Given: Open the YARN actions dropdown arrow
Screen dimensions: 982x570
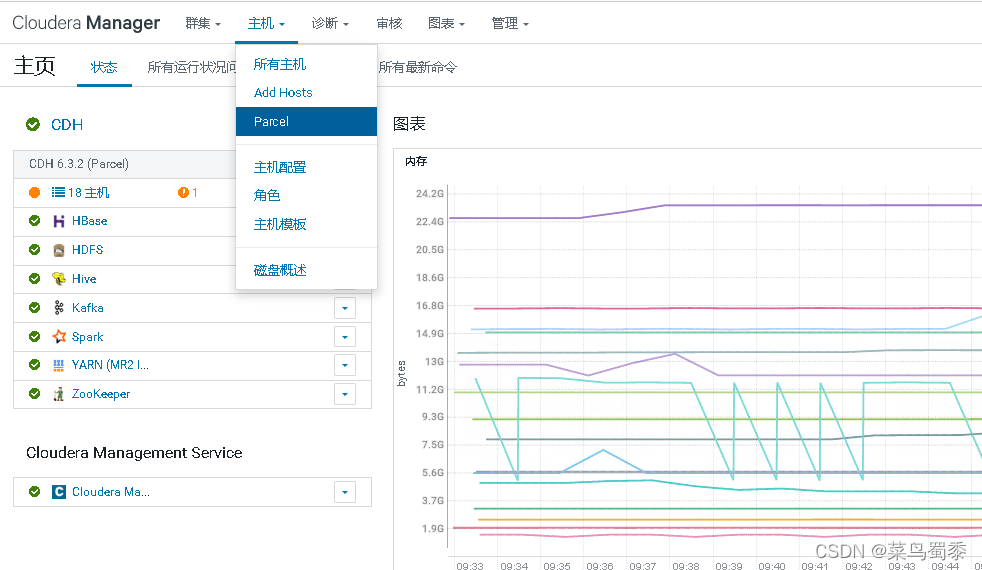Looking at the screenshot, I should click(x=345, y=365).
